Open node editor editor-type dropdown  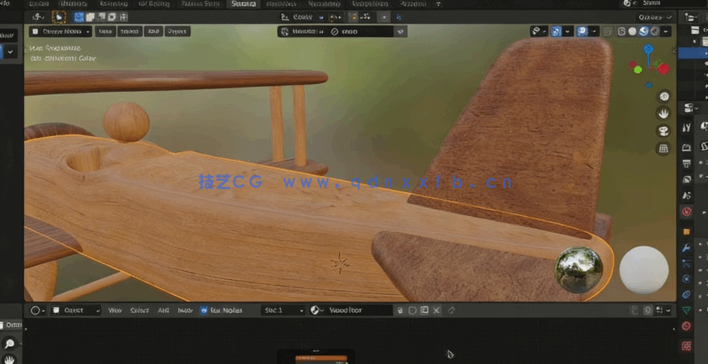click(x=37, y=310)
